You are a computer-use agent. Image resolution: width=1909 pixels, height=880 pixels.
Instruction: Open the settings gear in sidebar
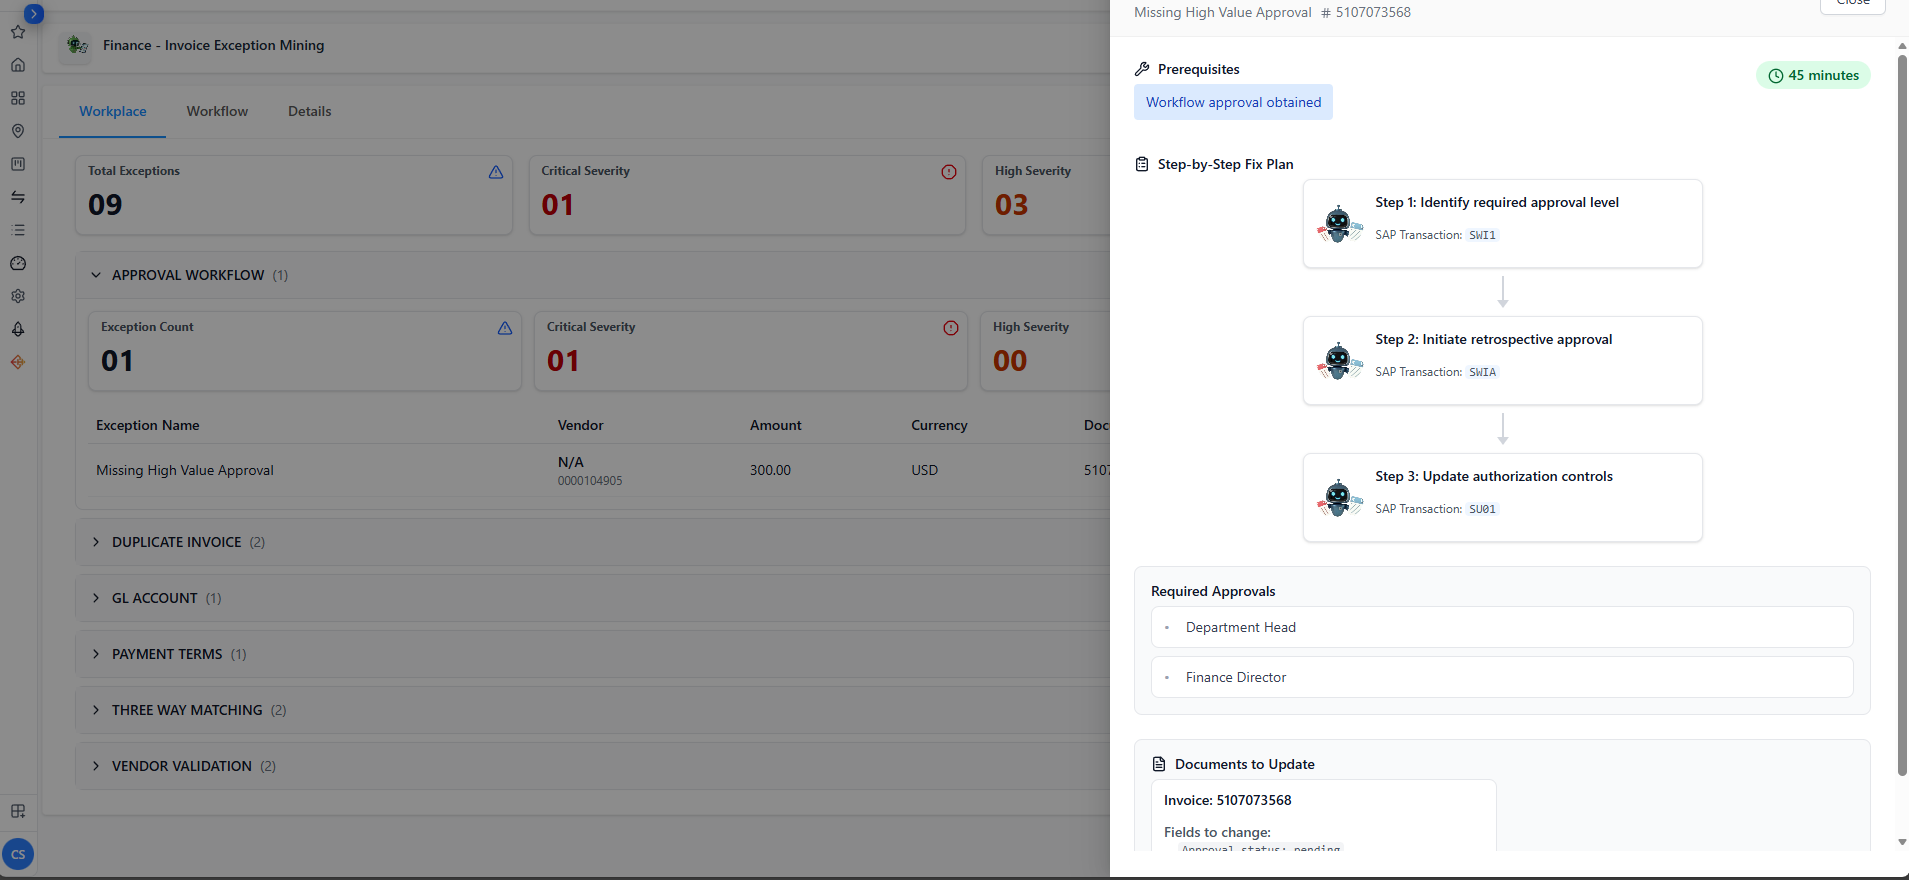click(18, 296)
